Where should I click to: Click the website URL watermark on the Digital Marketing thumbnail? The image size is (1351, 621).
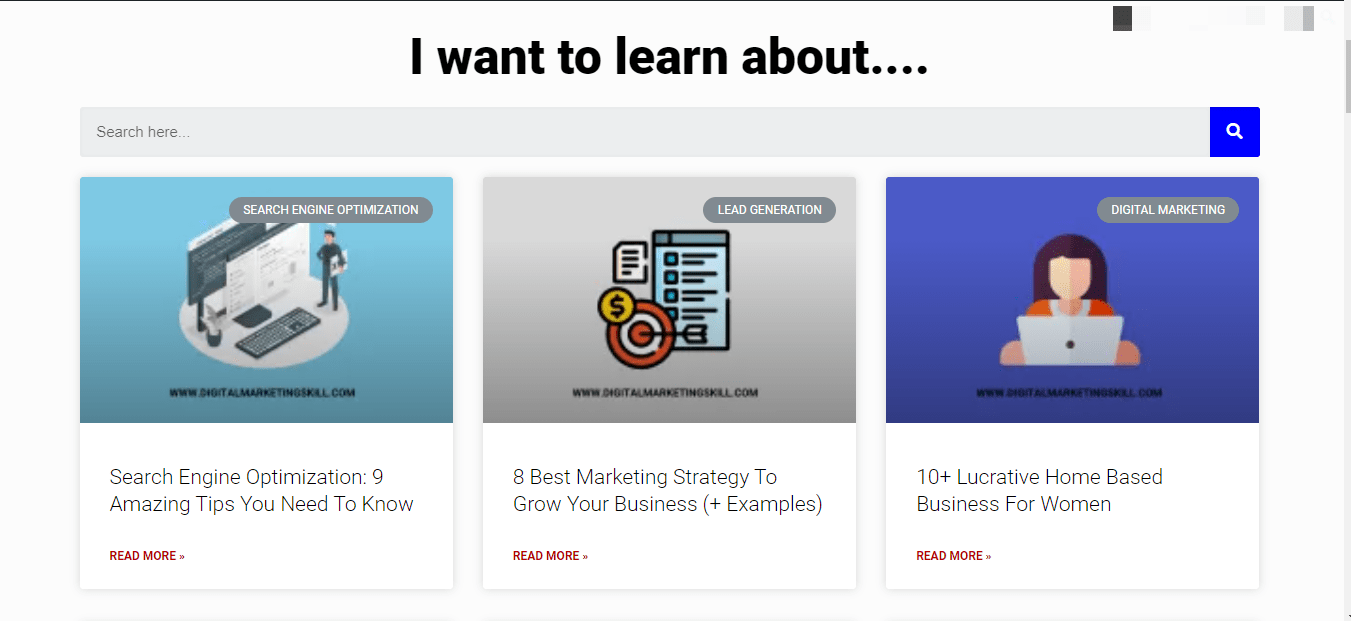click(1069, 393)
